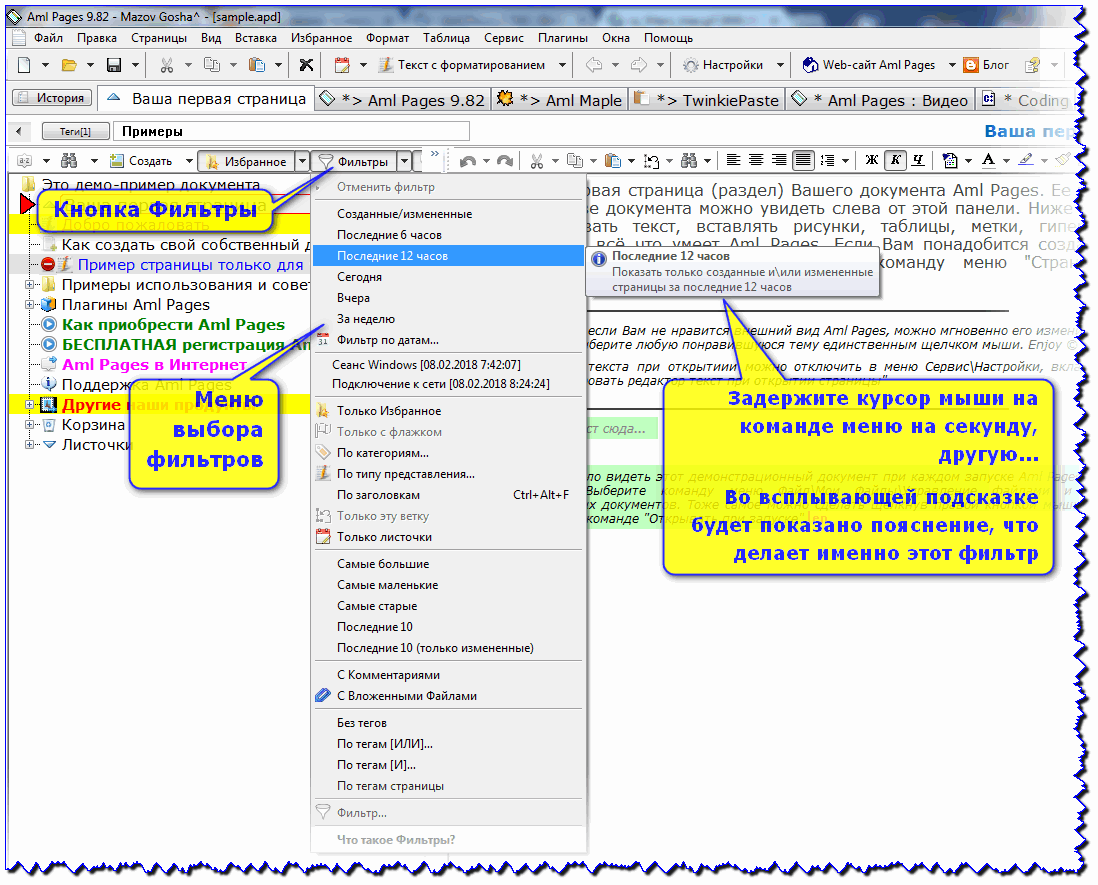Open the Настройки dropdown arrow
Screen dimensions: 1098x885
(x=780, y=65)
